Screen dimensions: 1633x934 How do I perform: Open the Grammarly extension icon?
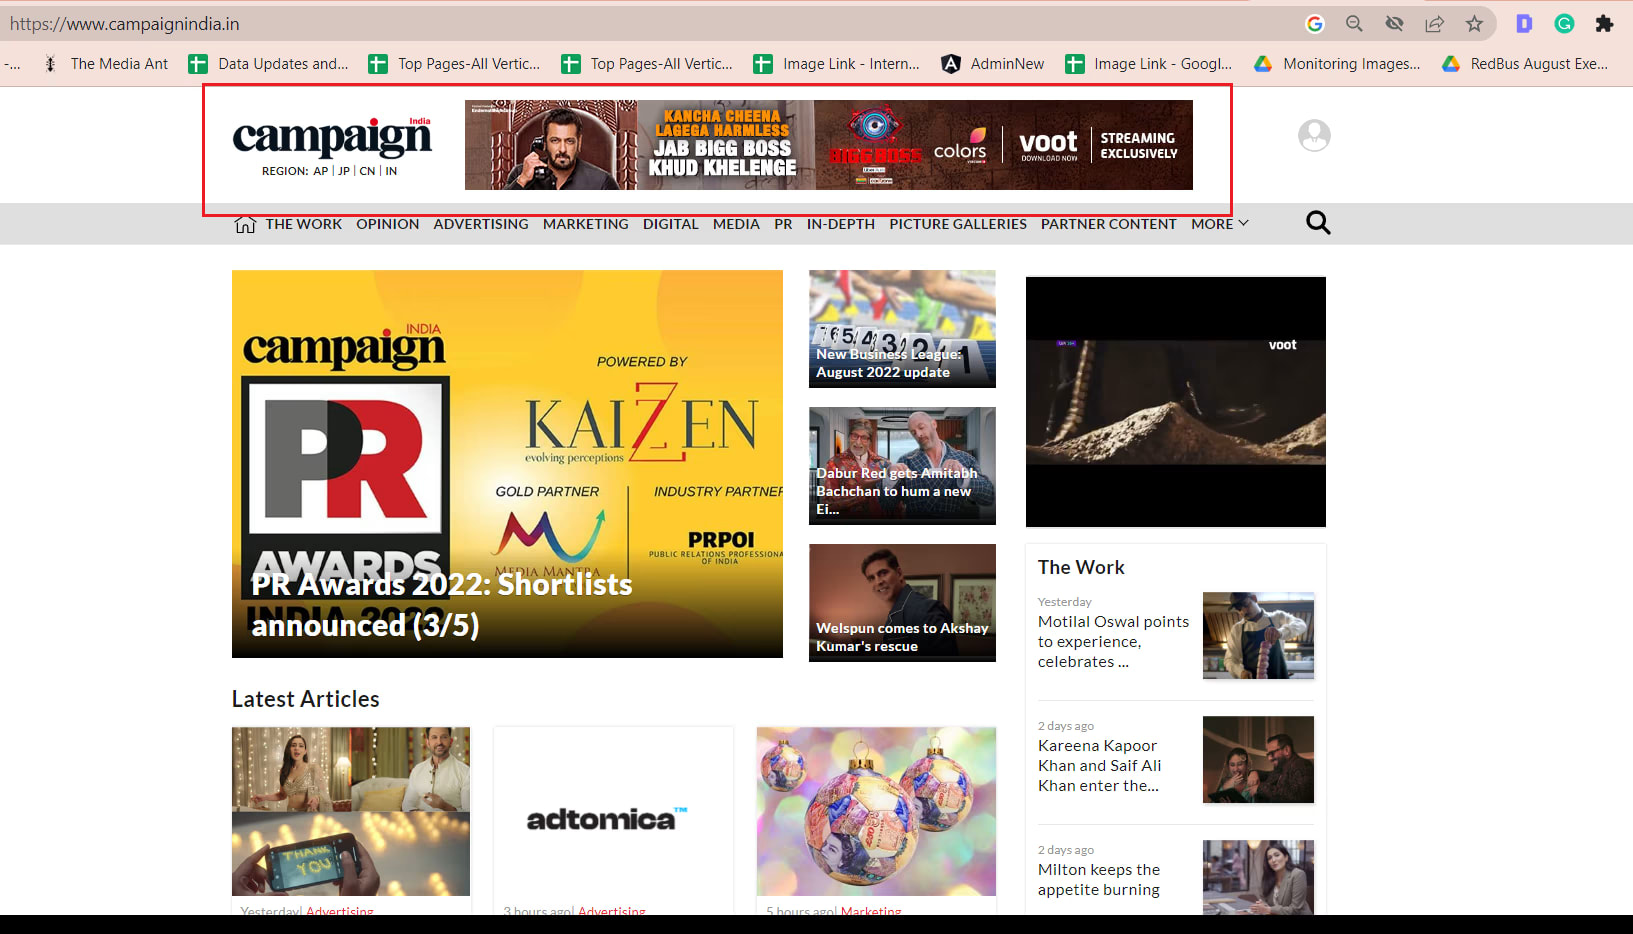[1564, 24]
